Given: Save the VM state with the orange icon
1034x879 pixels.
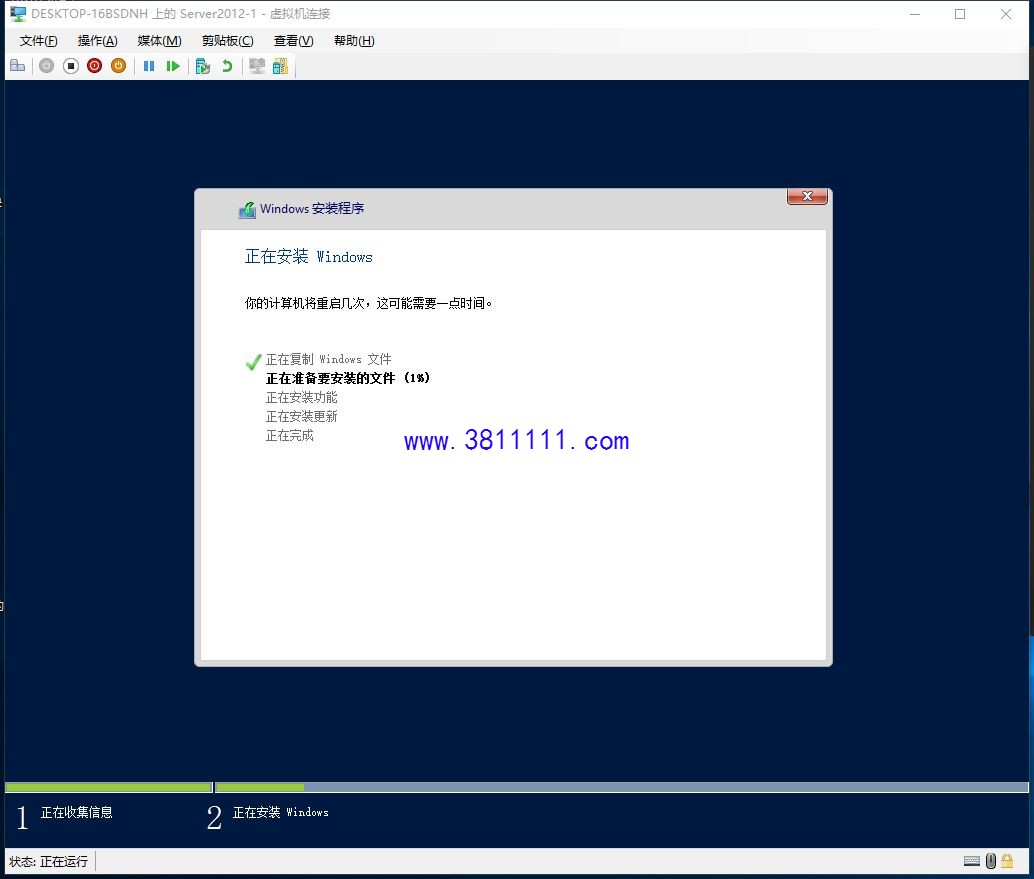Looking at the screenshot, I should point(119,66).
